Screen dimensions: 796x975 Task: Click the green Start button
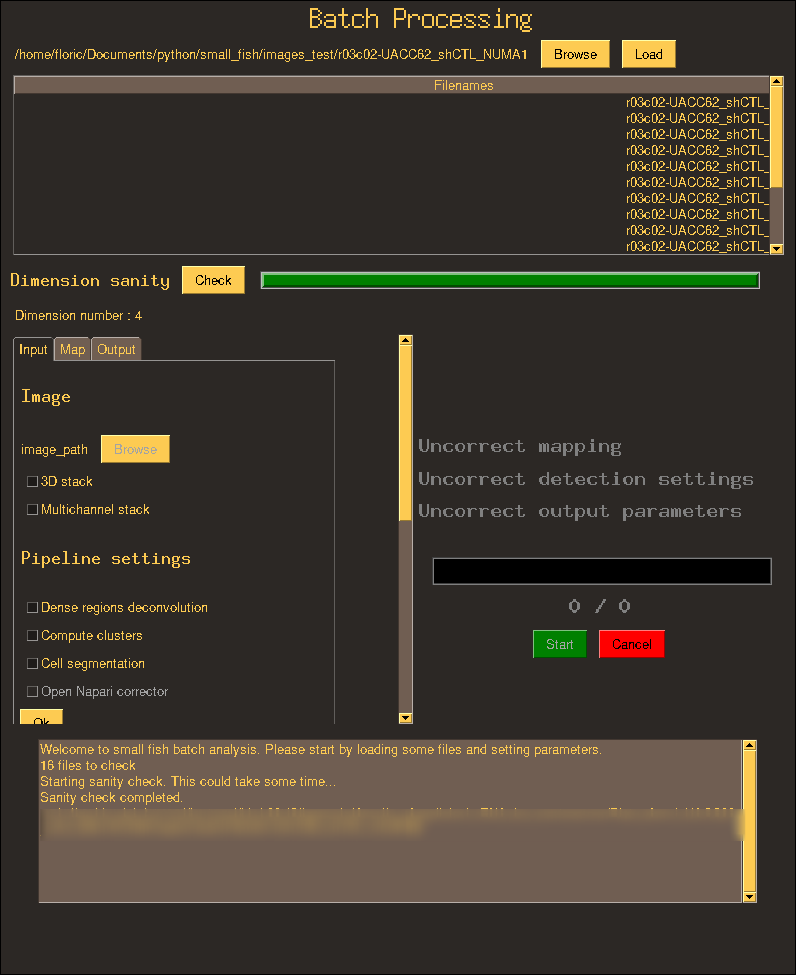pyautogui.click(x=560, y=644)
